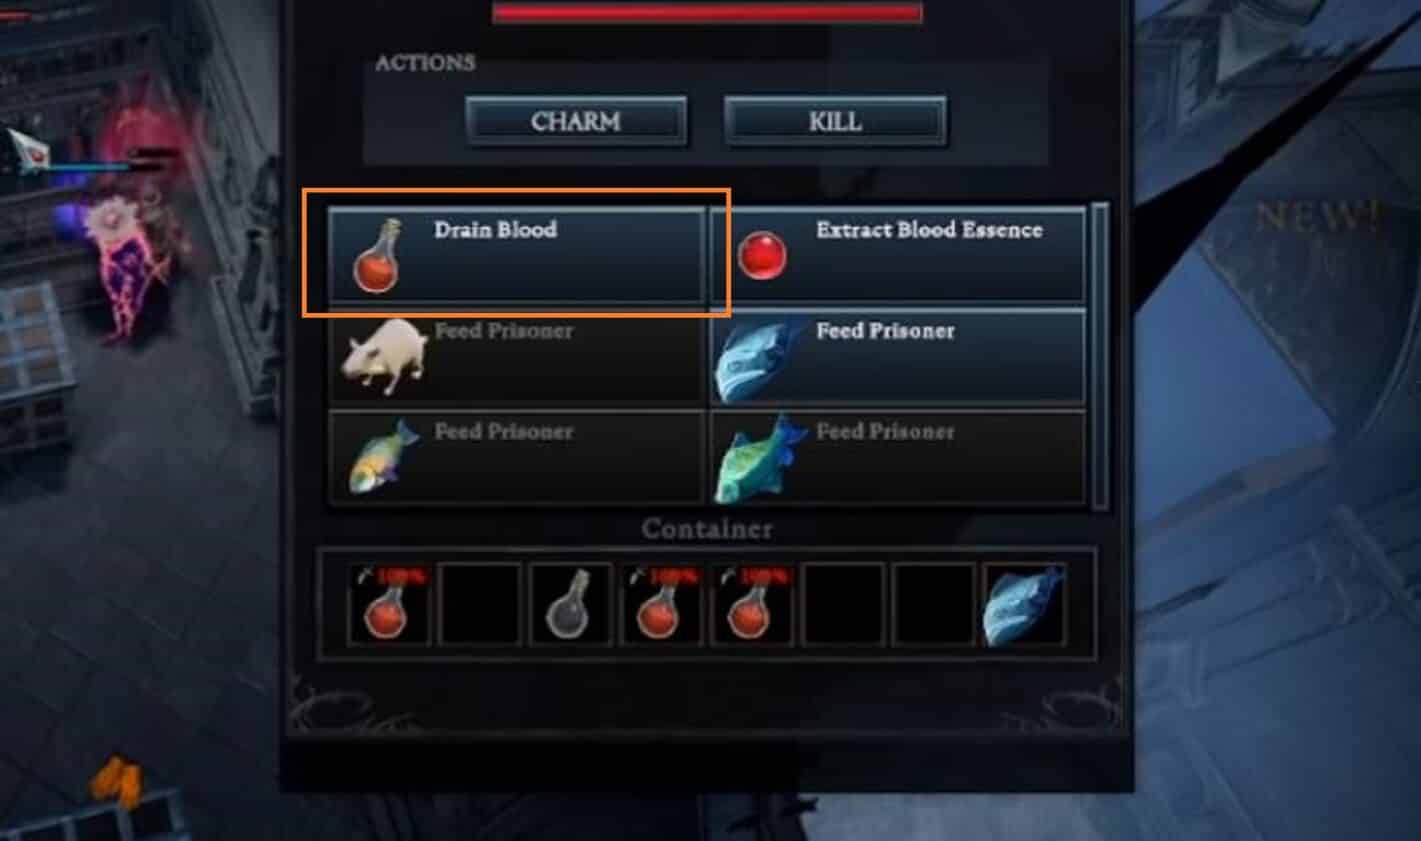Click the CHARM action button

[x=576, y=122]
